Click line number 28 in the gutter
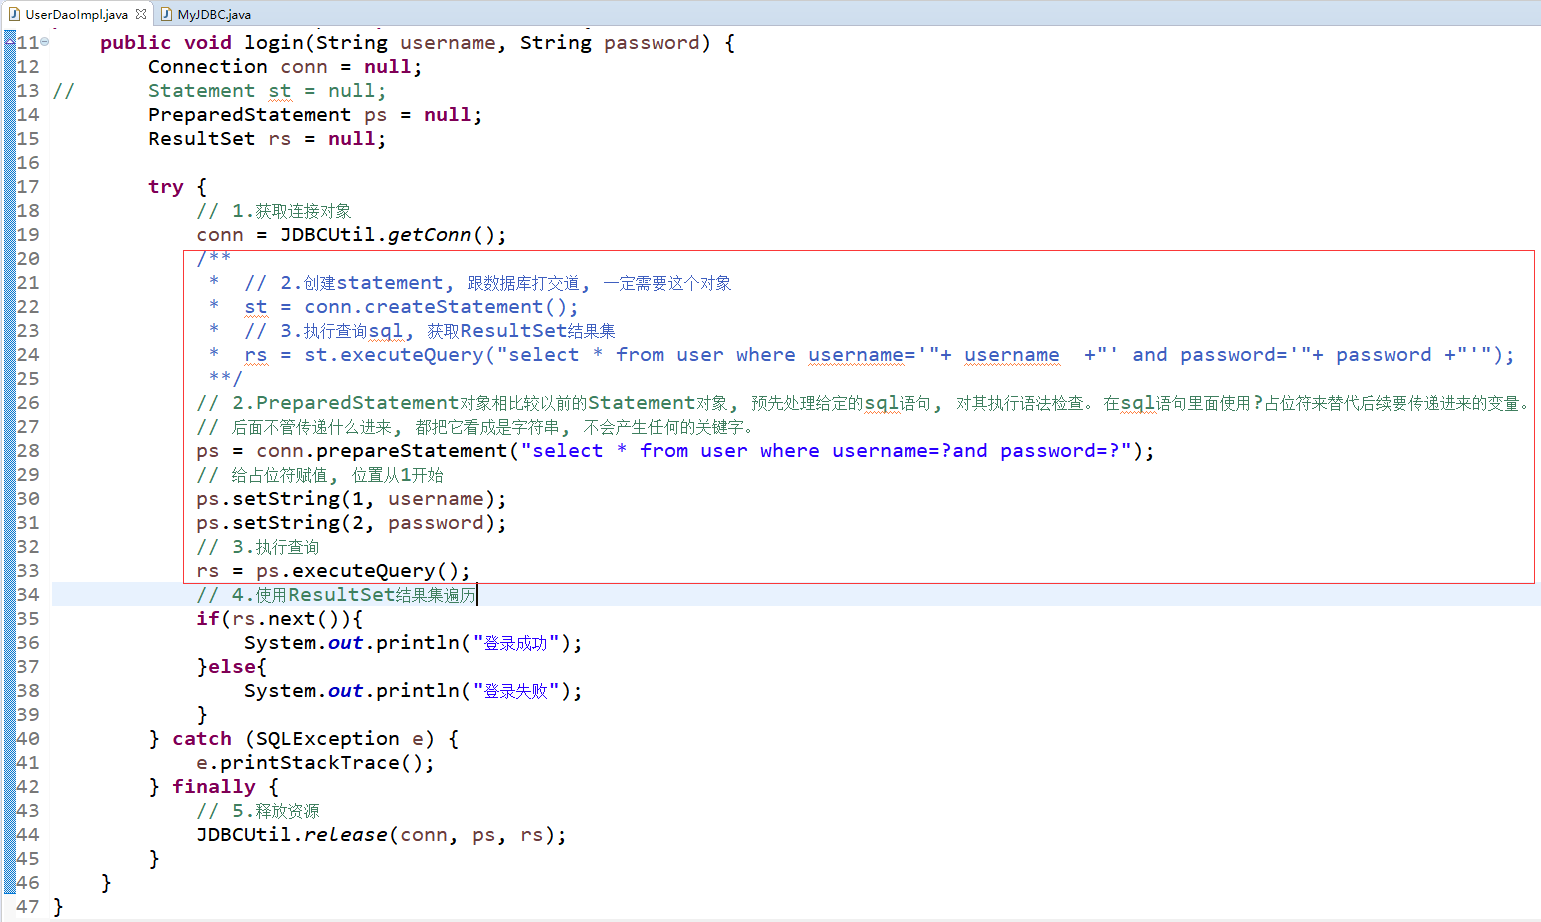The height and width of the screenshot is (922, 1541). (x=28, y=451)
